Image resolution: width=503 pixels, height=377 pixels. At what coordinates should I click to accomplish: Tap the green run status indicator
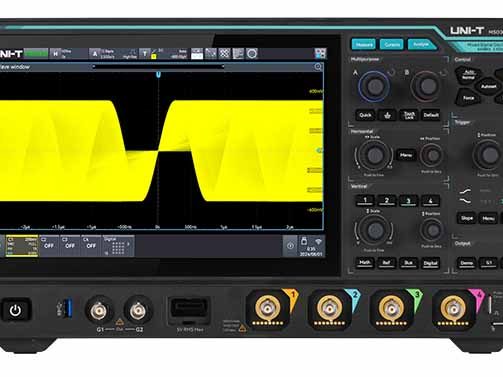click(36, 53)
